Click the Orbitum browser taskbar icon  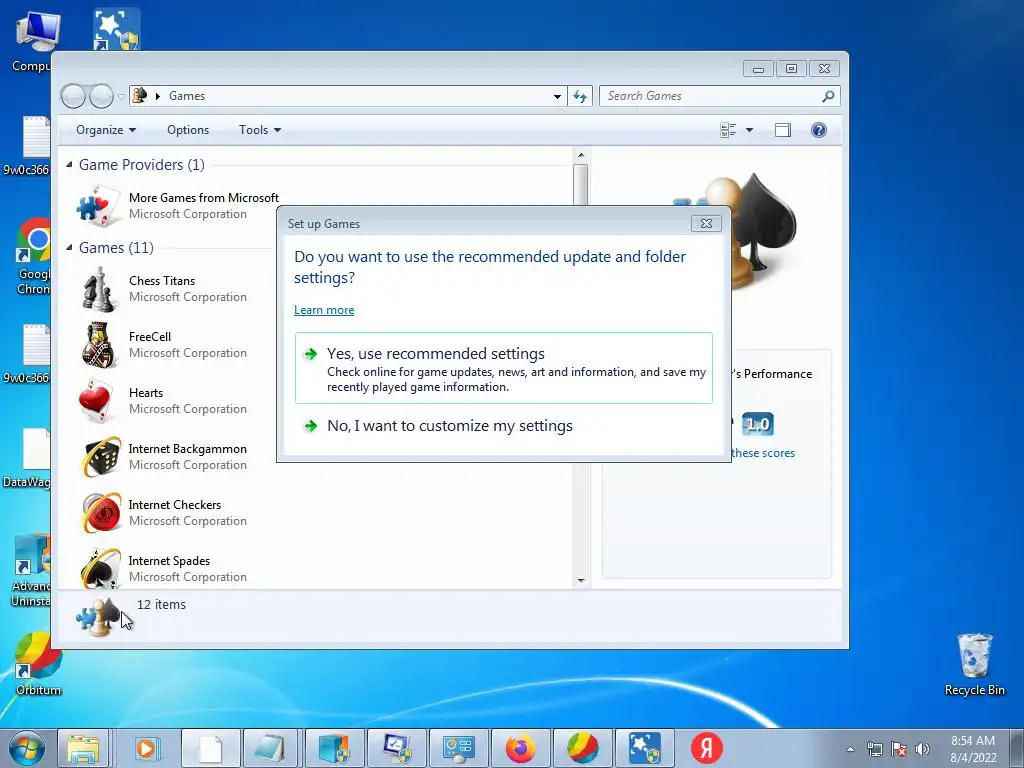coord(583,748)
